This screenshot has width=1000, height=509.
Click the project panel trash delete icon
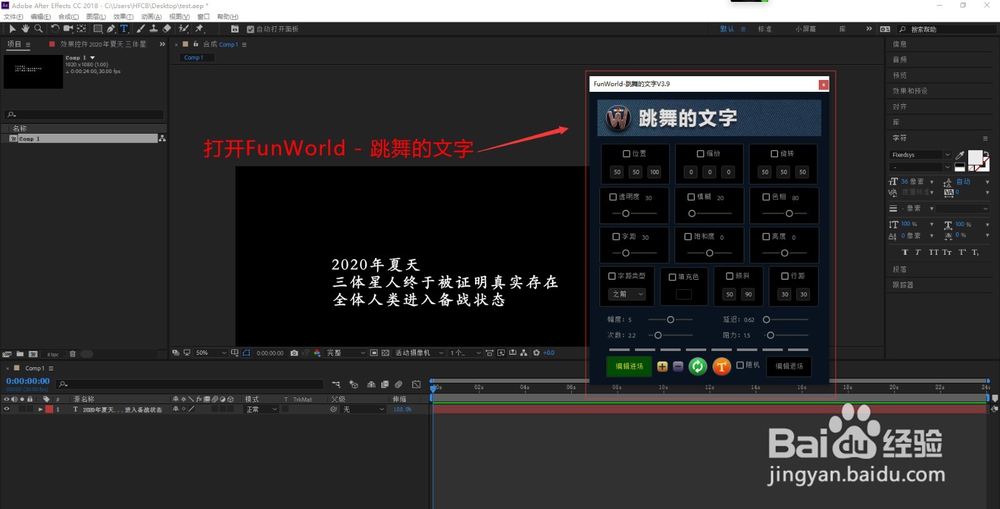coord(73,354)
